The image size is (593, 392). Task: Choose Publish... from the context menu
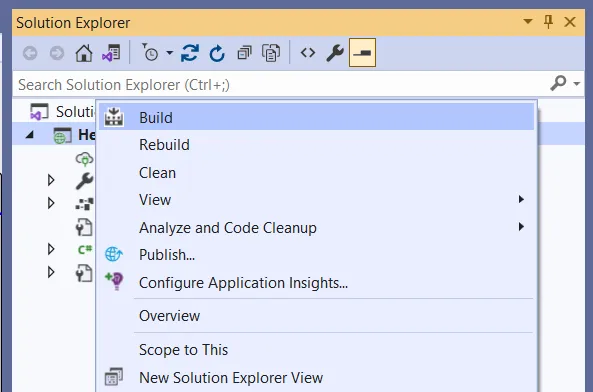pyautogui.click(x=317, y=255)
